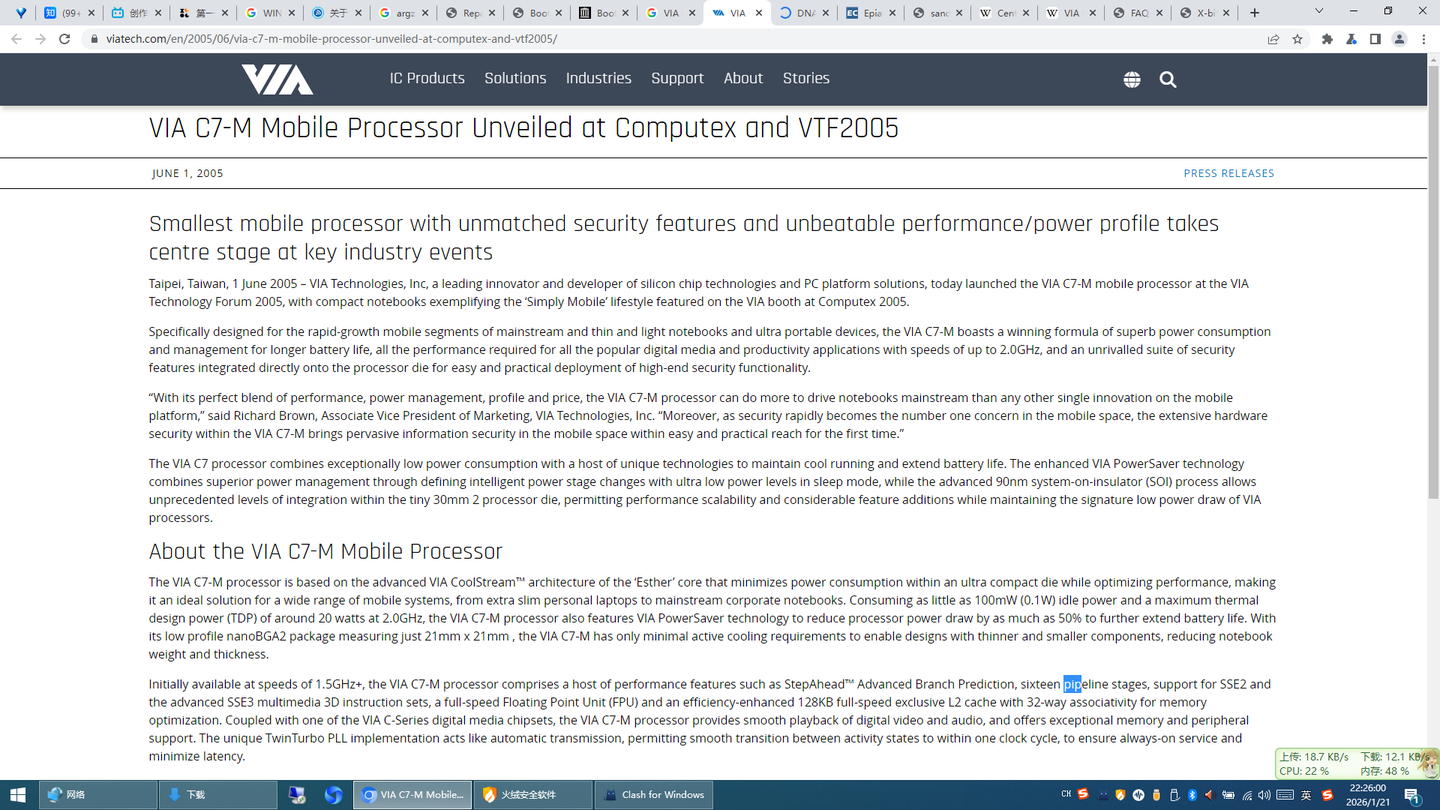Screen dimensions: 1440x810
Task: Click the CPU usage overlay widget
Action: (x=1355, y=764)
